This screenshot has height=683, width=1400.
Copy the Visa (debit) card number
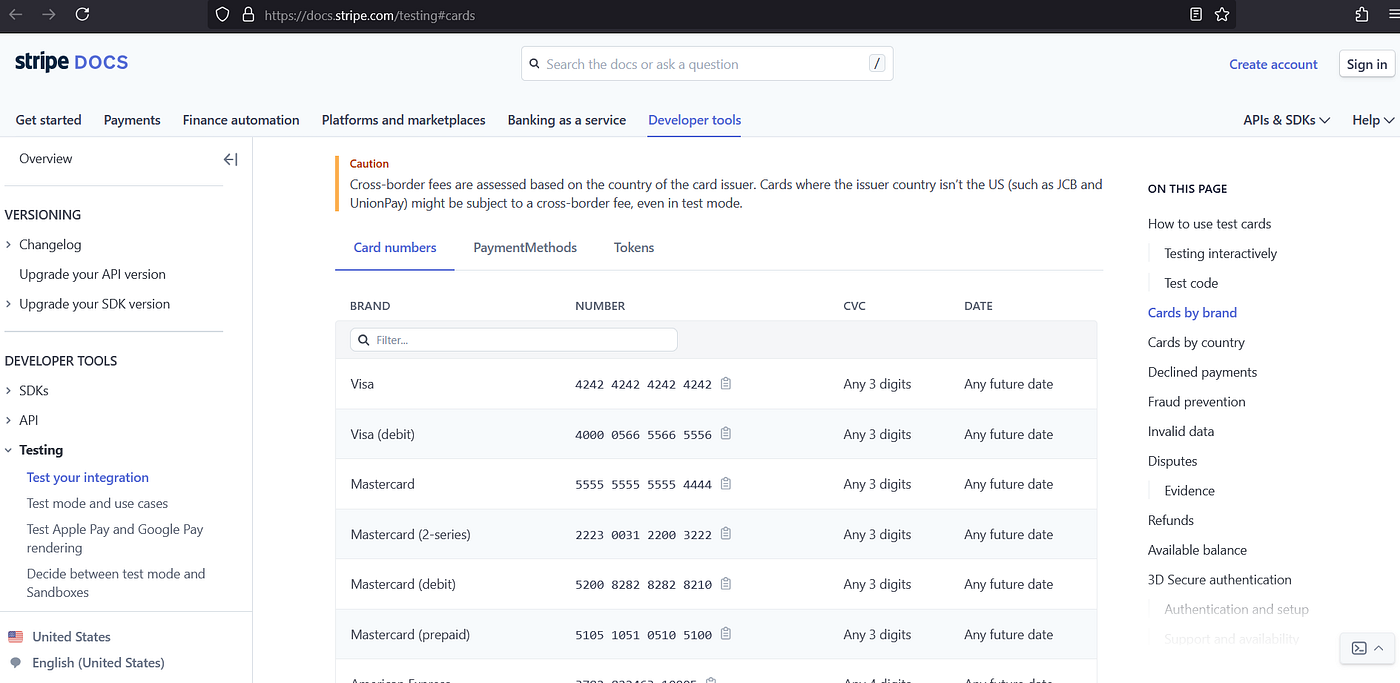726,434
